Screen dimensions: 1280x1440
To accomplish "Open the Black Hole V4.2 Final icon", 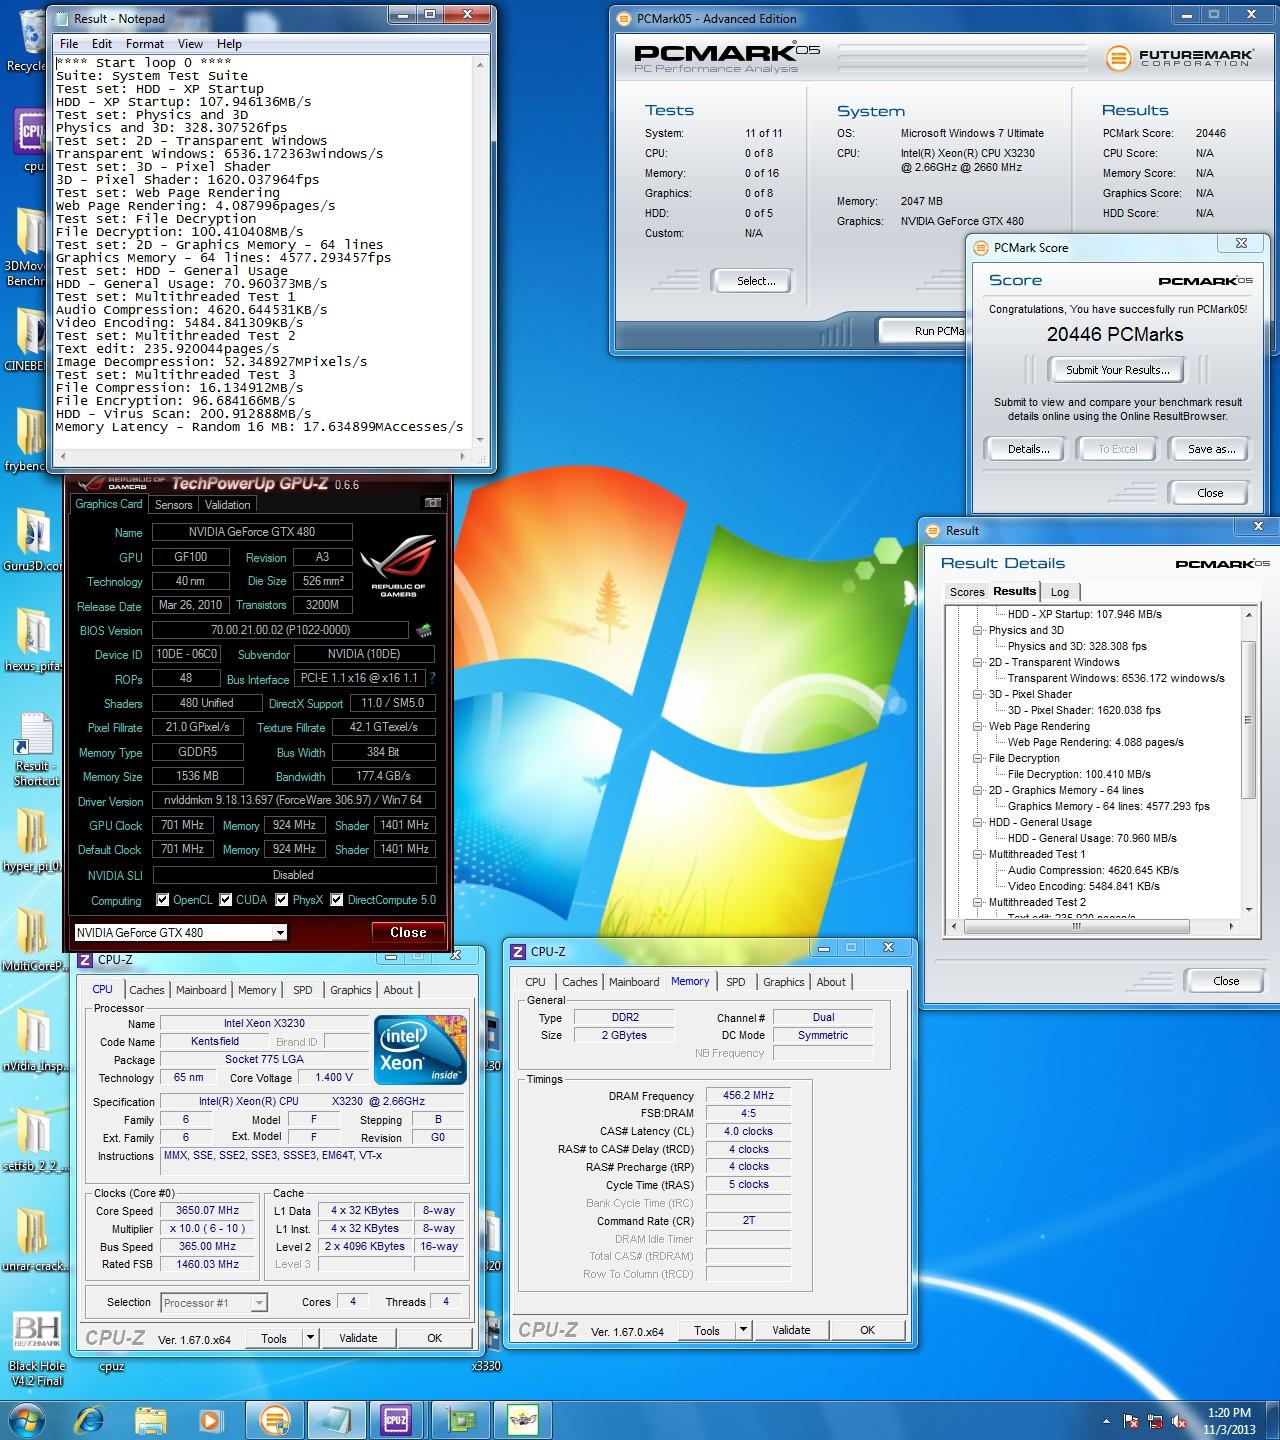I will tap(36, 1350).
